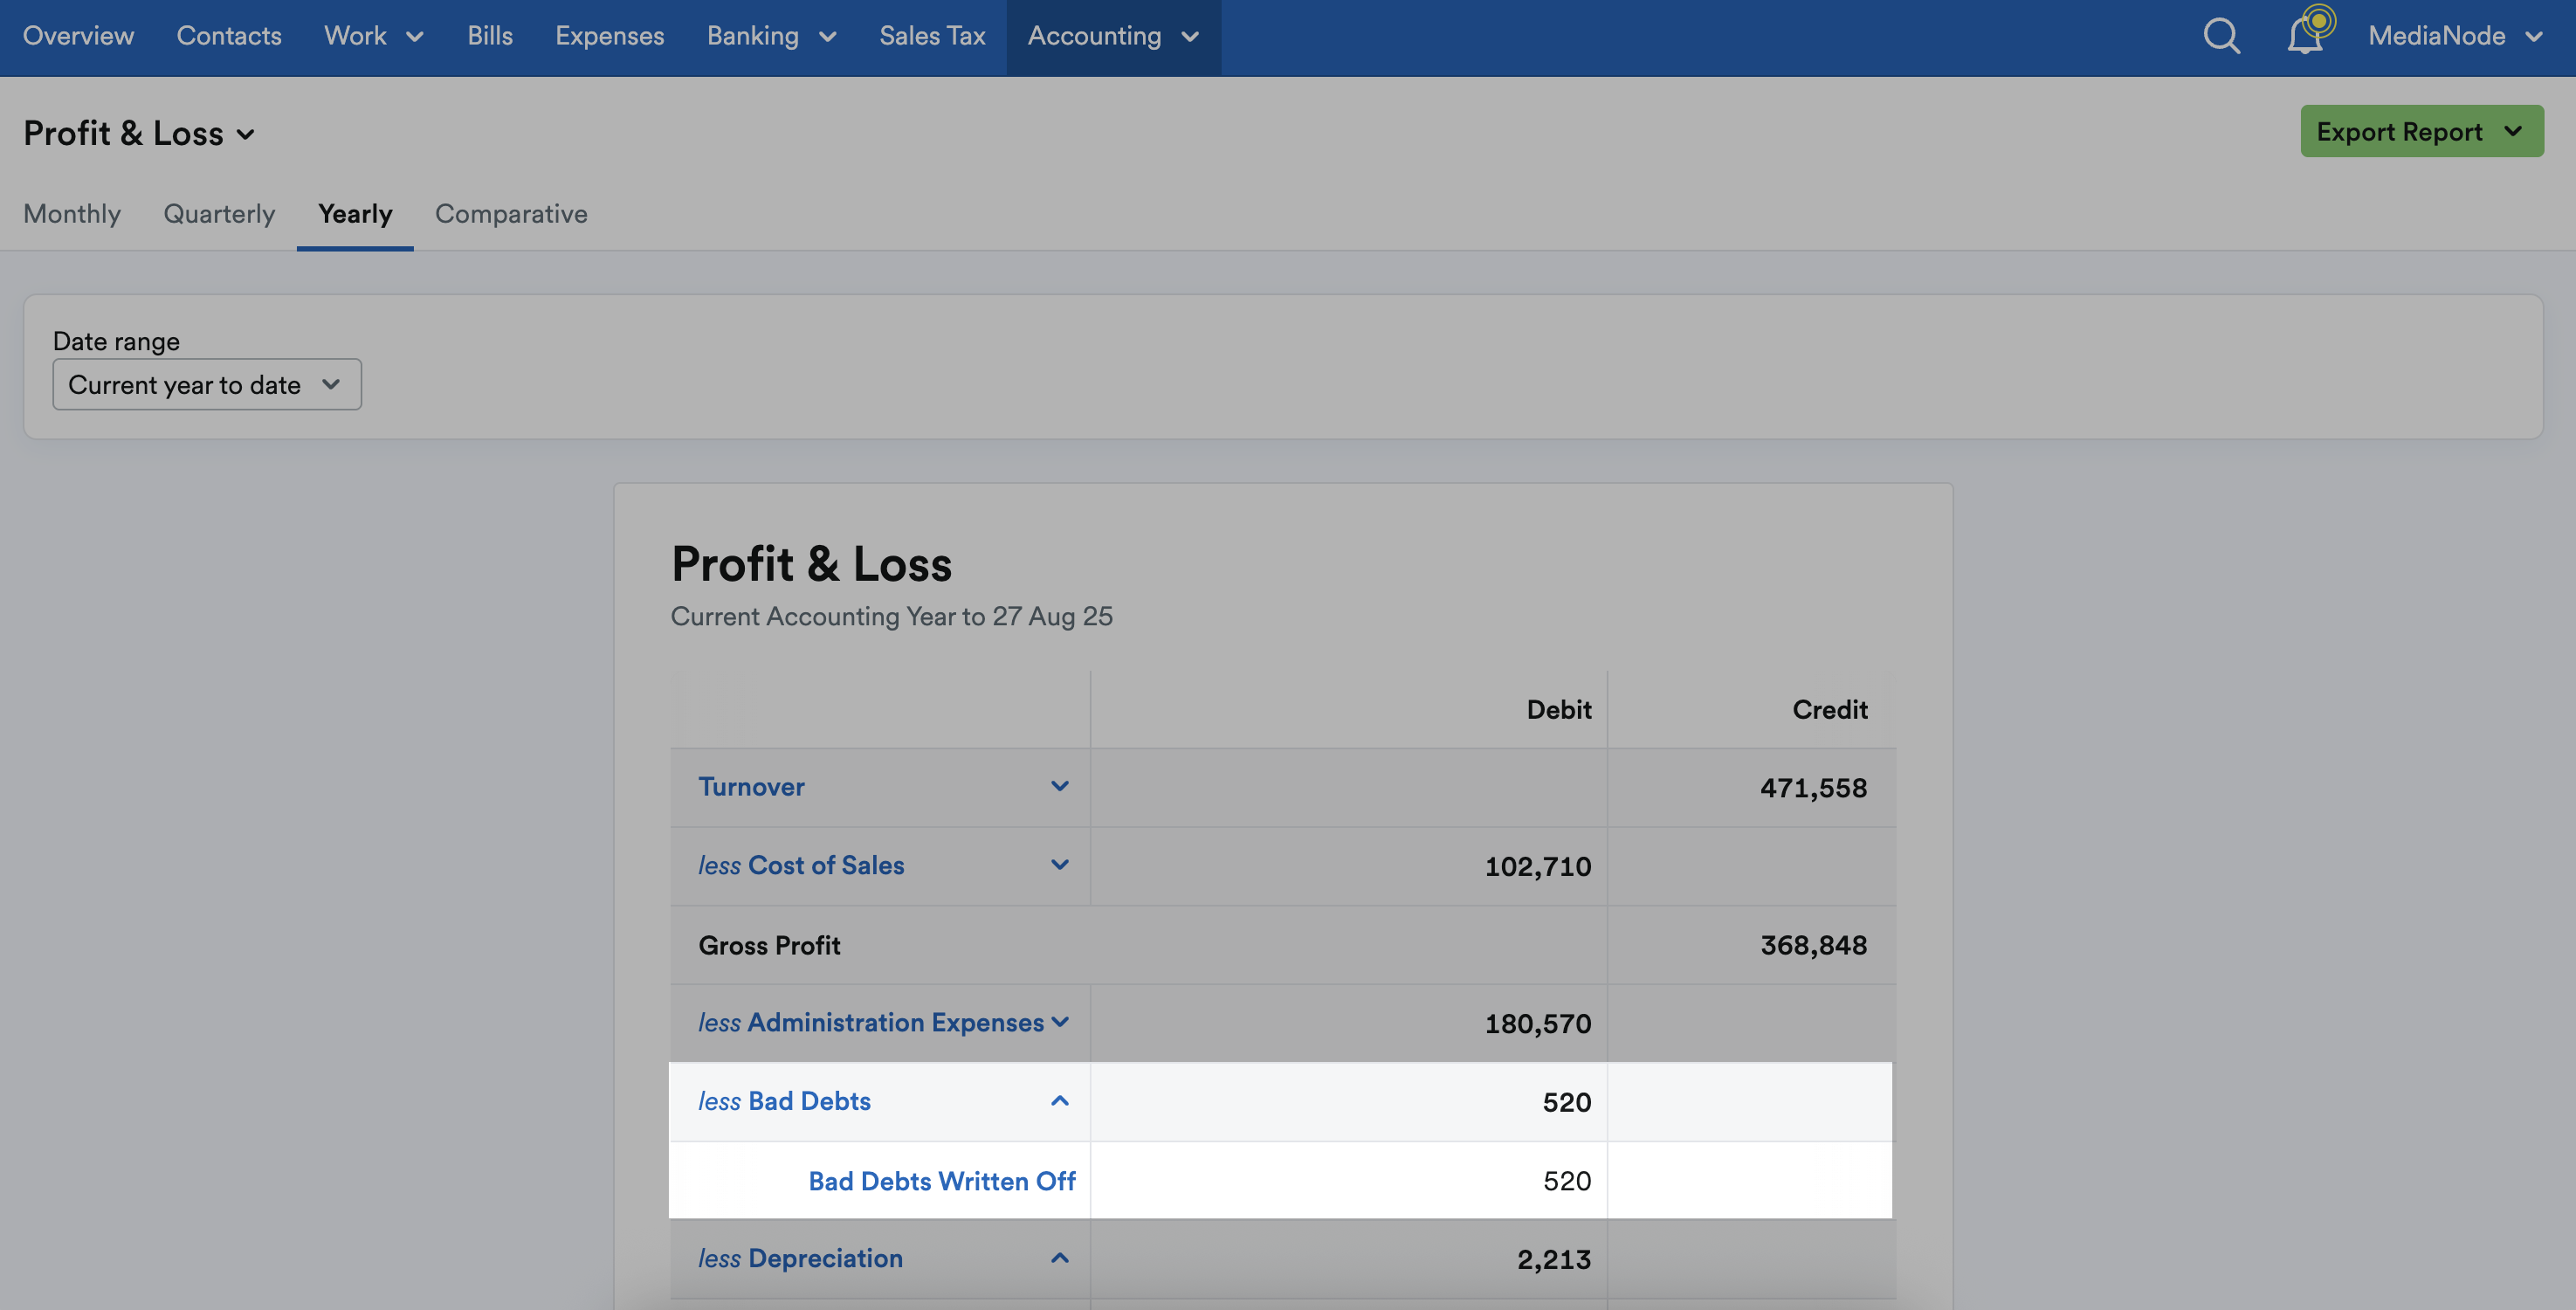This screenshot has height=1310, width=2576.
Task: Open the Banking dropdown menu
Action: coord(771,36)
